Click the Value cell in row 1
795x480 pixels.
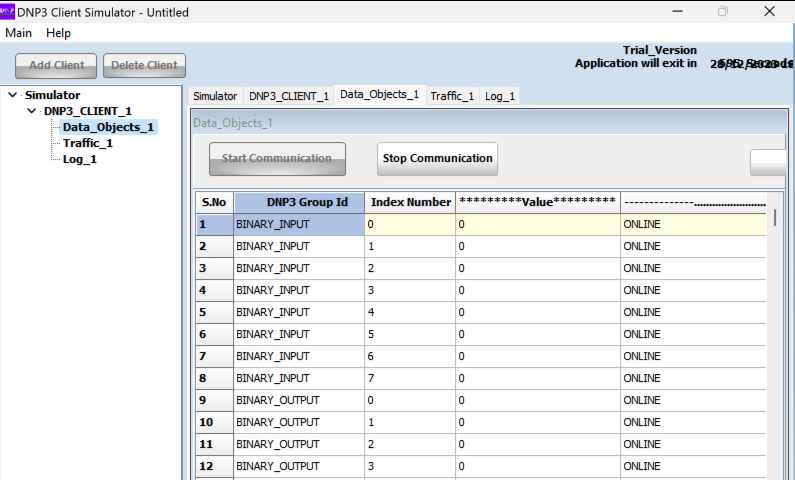(537, 225)
